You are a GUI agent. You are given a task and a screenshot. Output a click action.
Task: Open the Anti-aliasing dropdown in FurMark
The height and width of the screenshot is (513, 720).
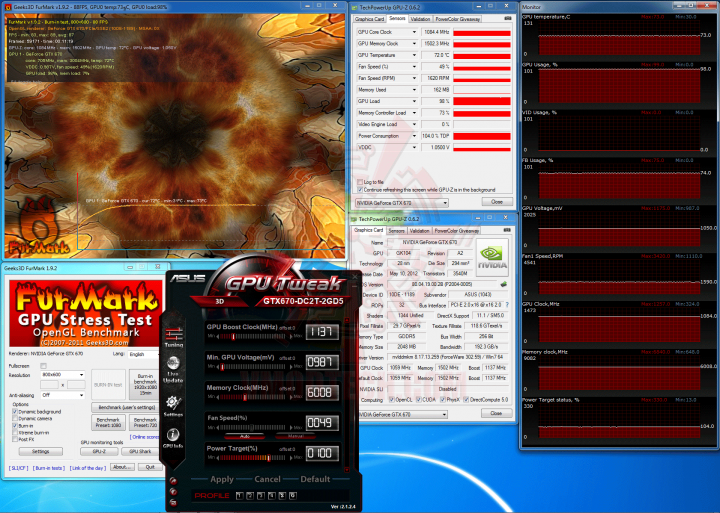pos(63,395)
